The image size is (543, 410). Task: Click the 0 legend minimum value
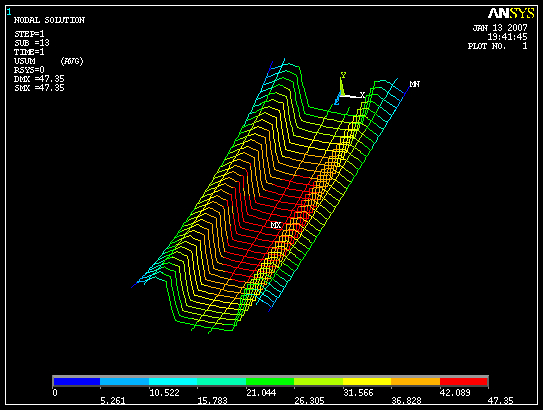click(55, 392)
